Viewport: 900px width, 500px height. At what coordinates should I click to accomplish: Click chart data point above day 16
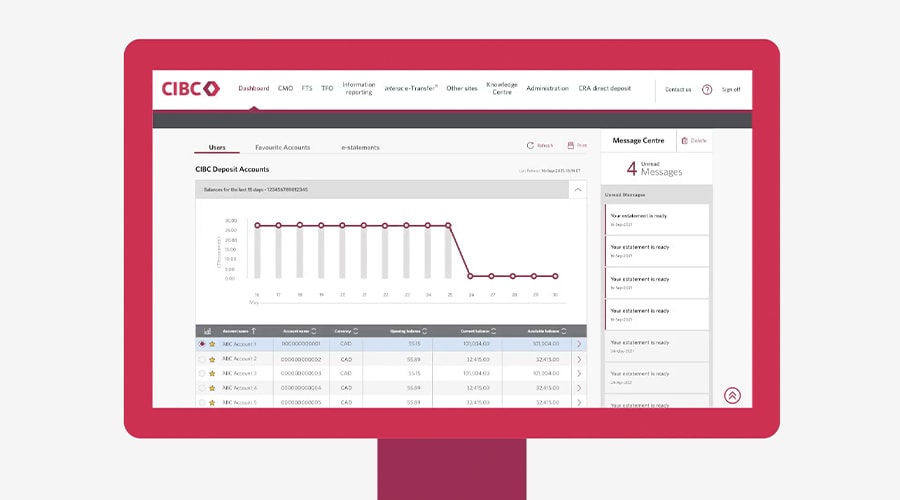257,226
